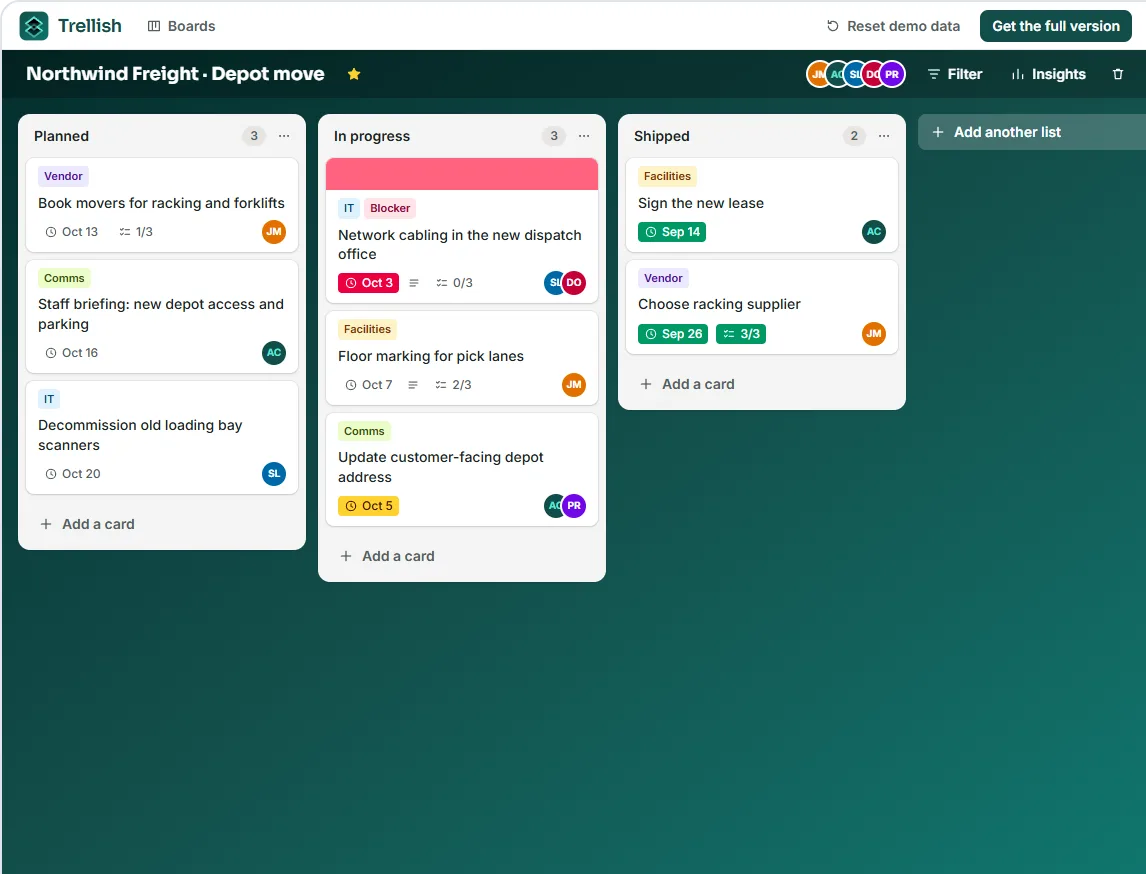Image resolution: width=1146 pixels, height=874 pixels.
Task: Click JM avatar on Choose racking card
Action: [874, 334]
